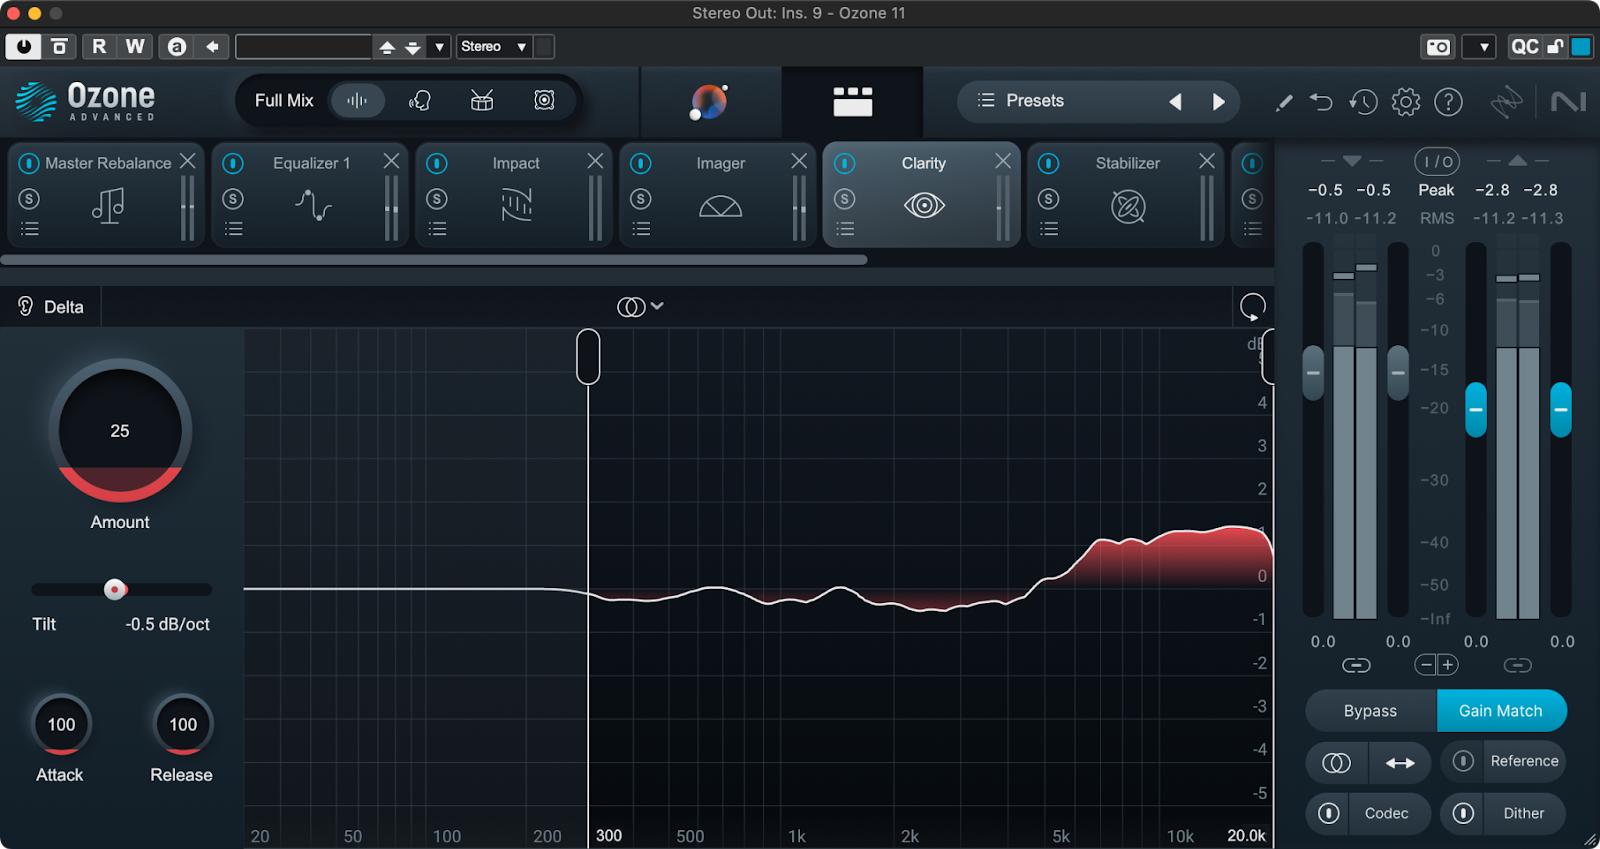1600x849 pixels.
Task: Toggle the Master Rebalance power button
Action: point(29,163)
